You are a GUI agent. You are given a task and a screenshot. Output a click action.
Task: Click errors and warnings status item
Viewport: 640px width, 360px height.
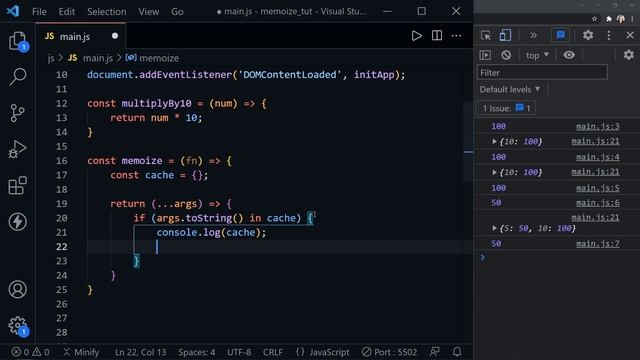point(30,352)
